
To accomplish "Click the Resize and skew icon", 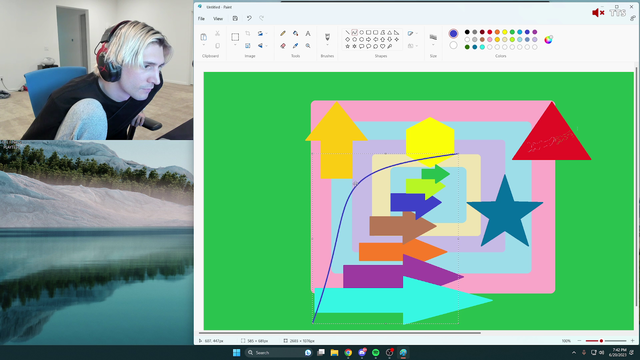I will pos(248,46).
